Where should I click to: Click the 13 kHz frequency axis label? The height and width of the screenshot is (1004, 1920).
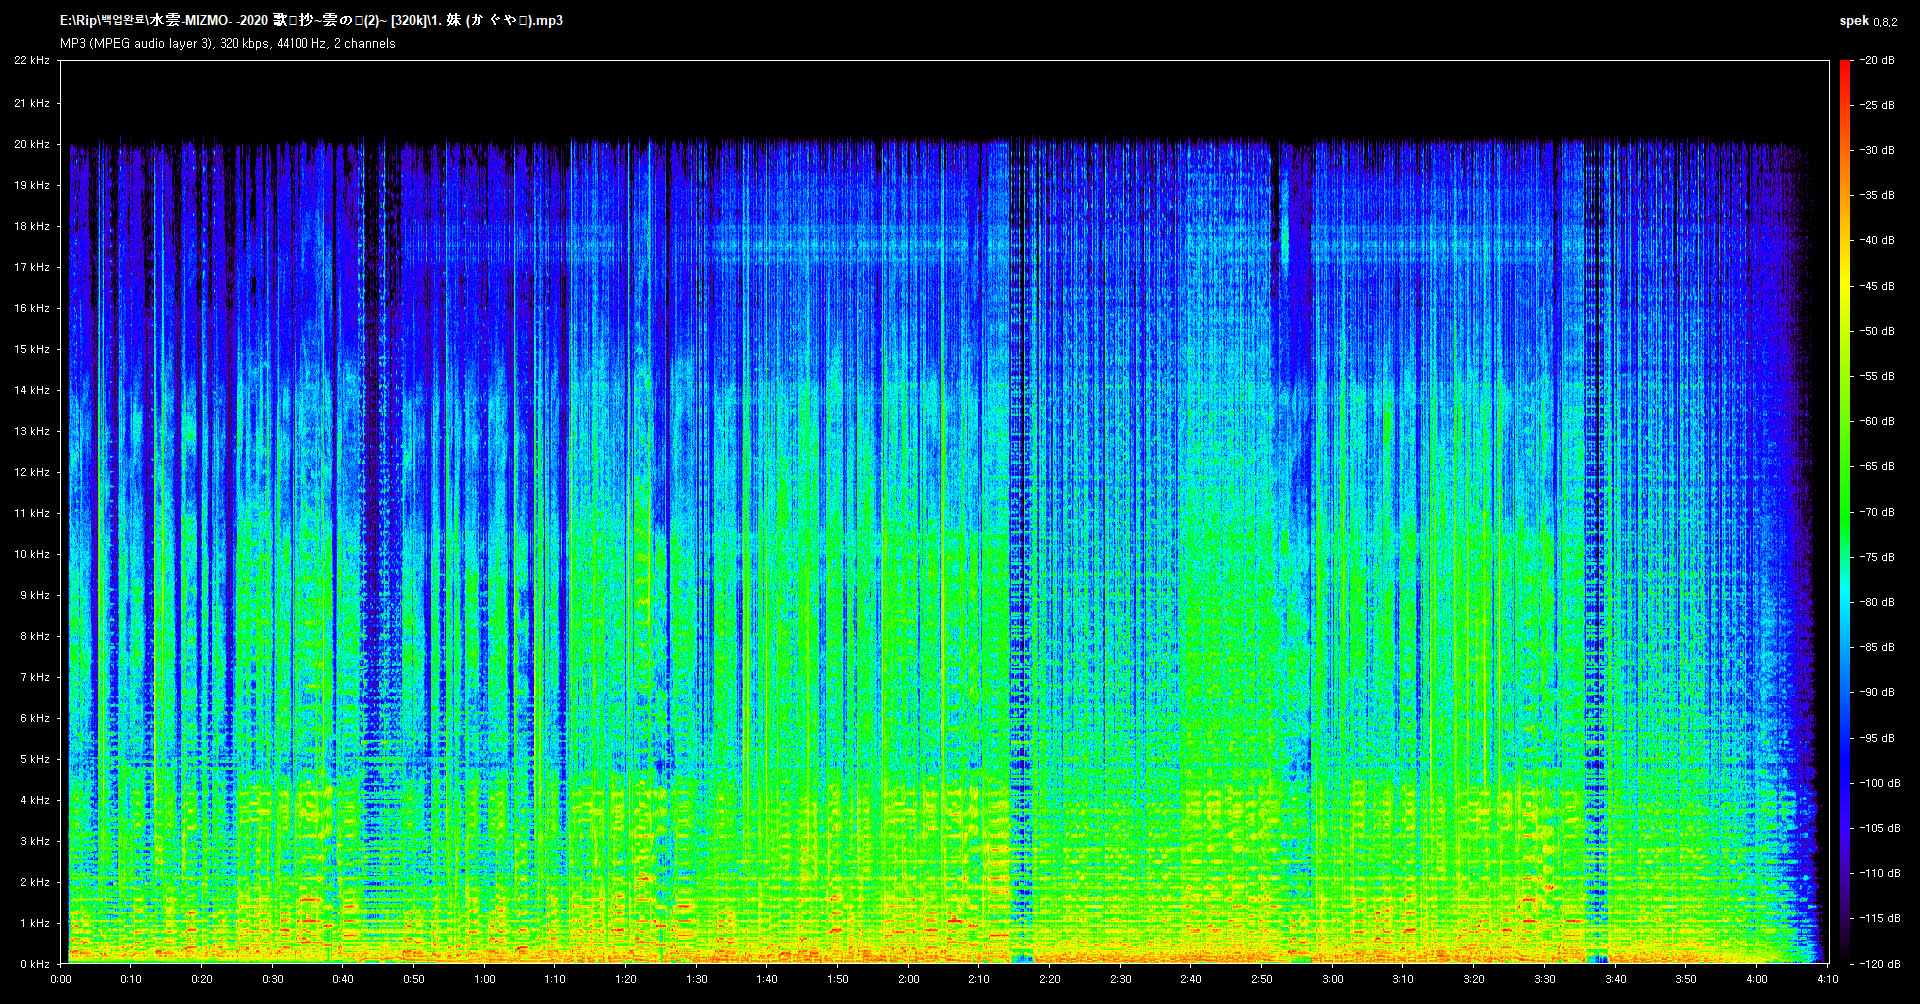[x=32, y=431]
